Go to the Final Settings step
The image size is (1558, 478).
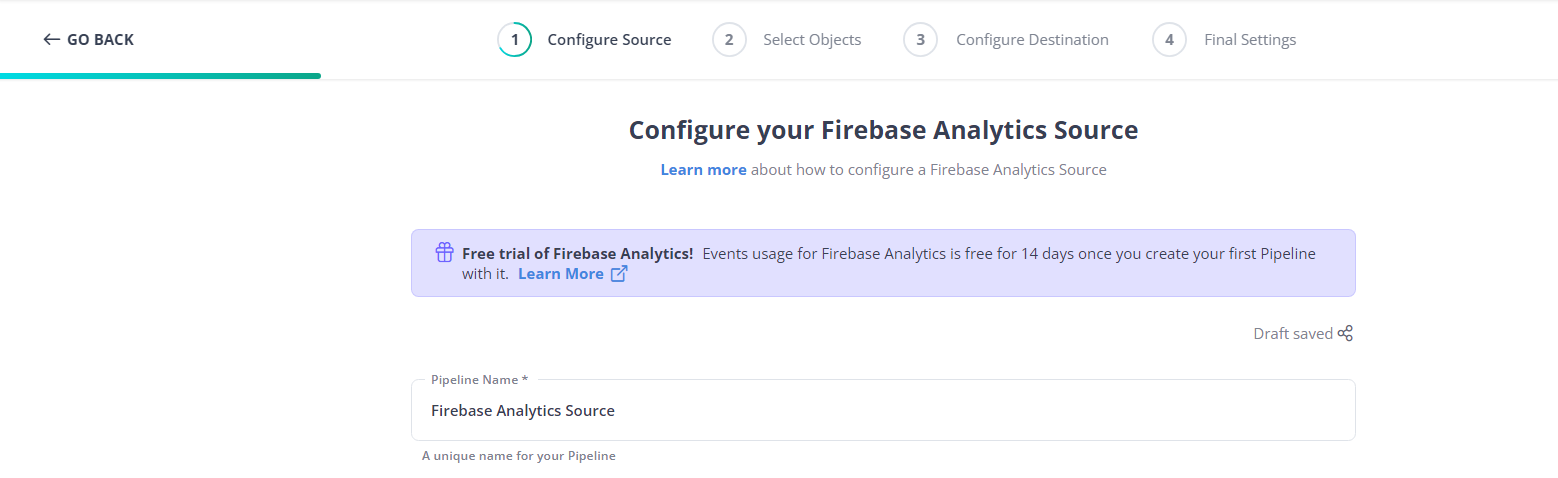click(x=1249, y=40)
